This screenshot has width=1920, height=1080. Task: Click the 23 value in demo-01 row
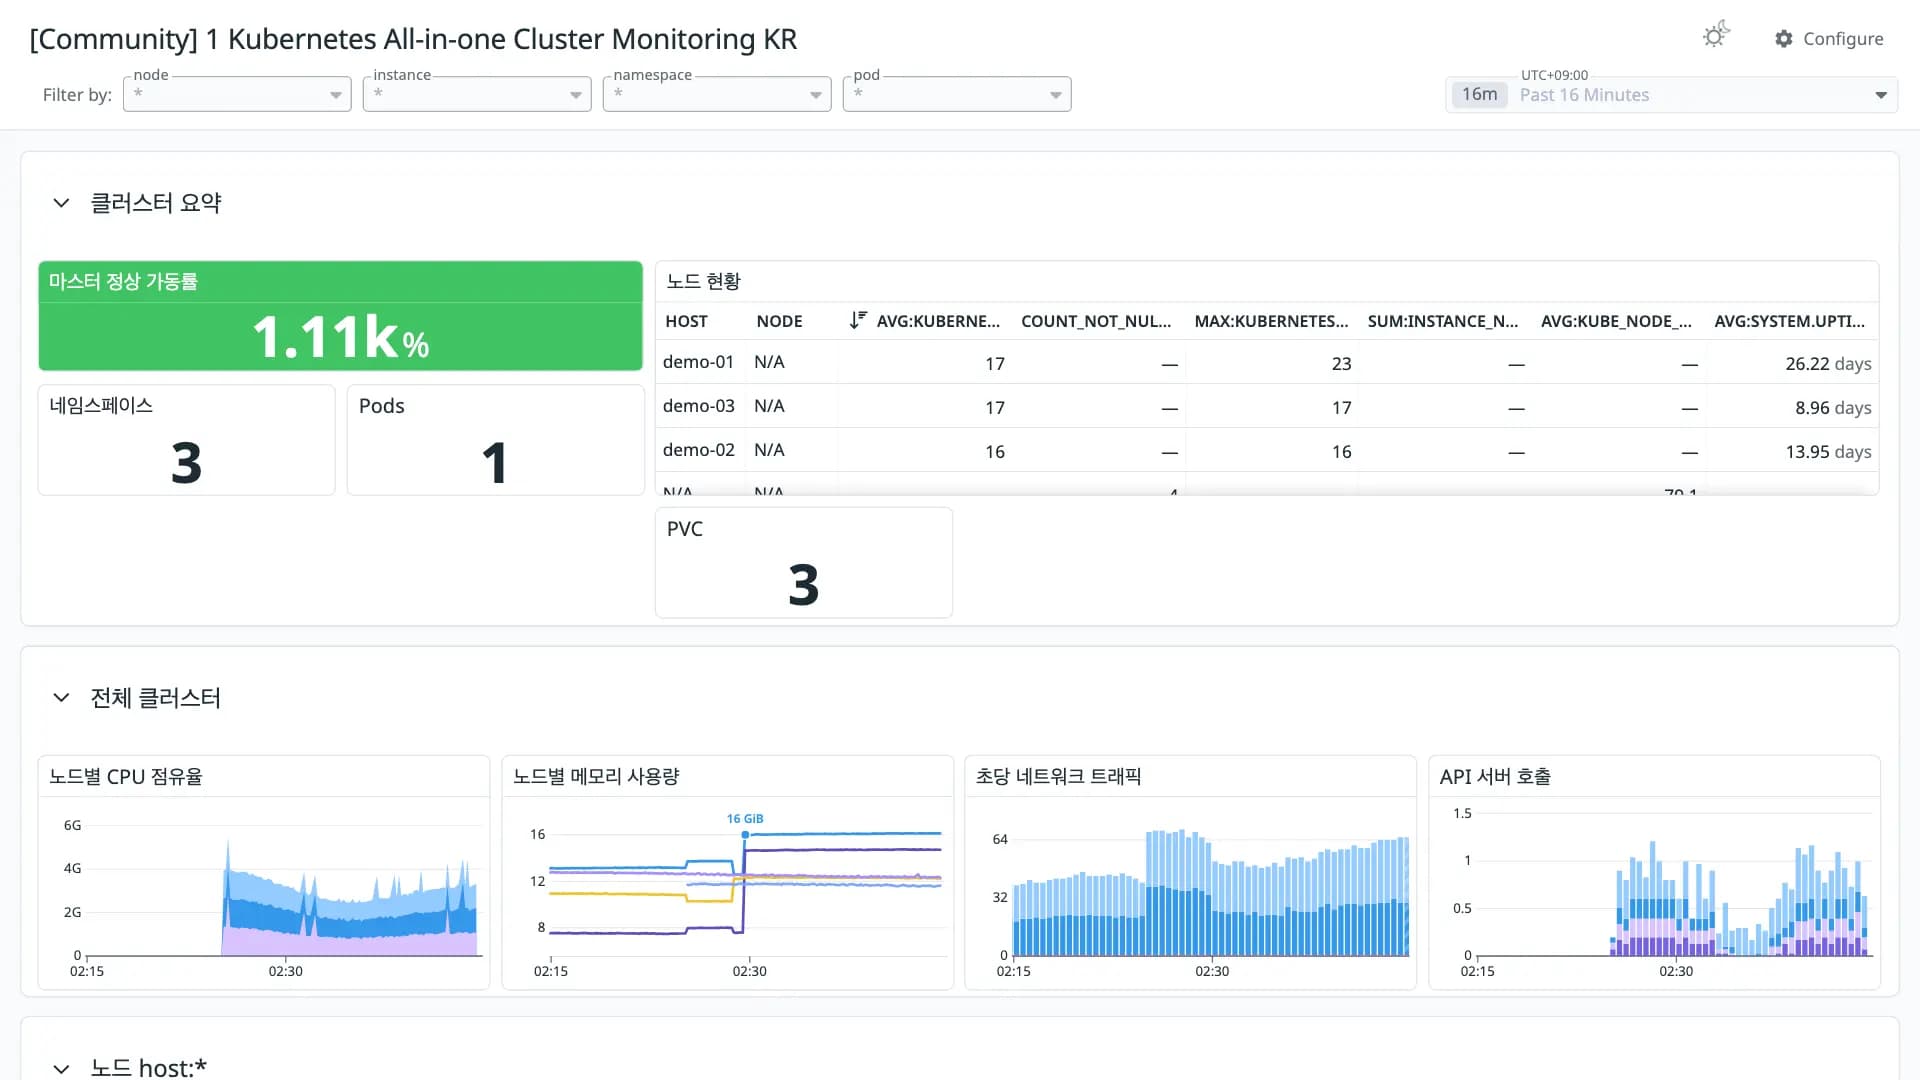[x=1341, y=364]
